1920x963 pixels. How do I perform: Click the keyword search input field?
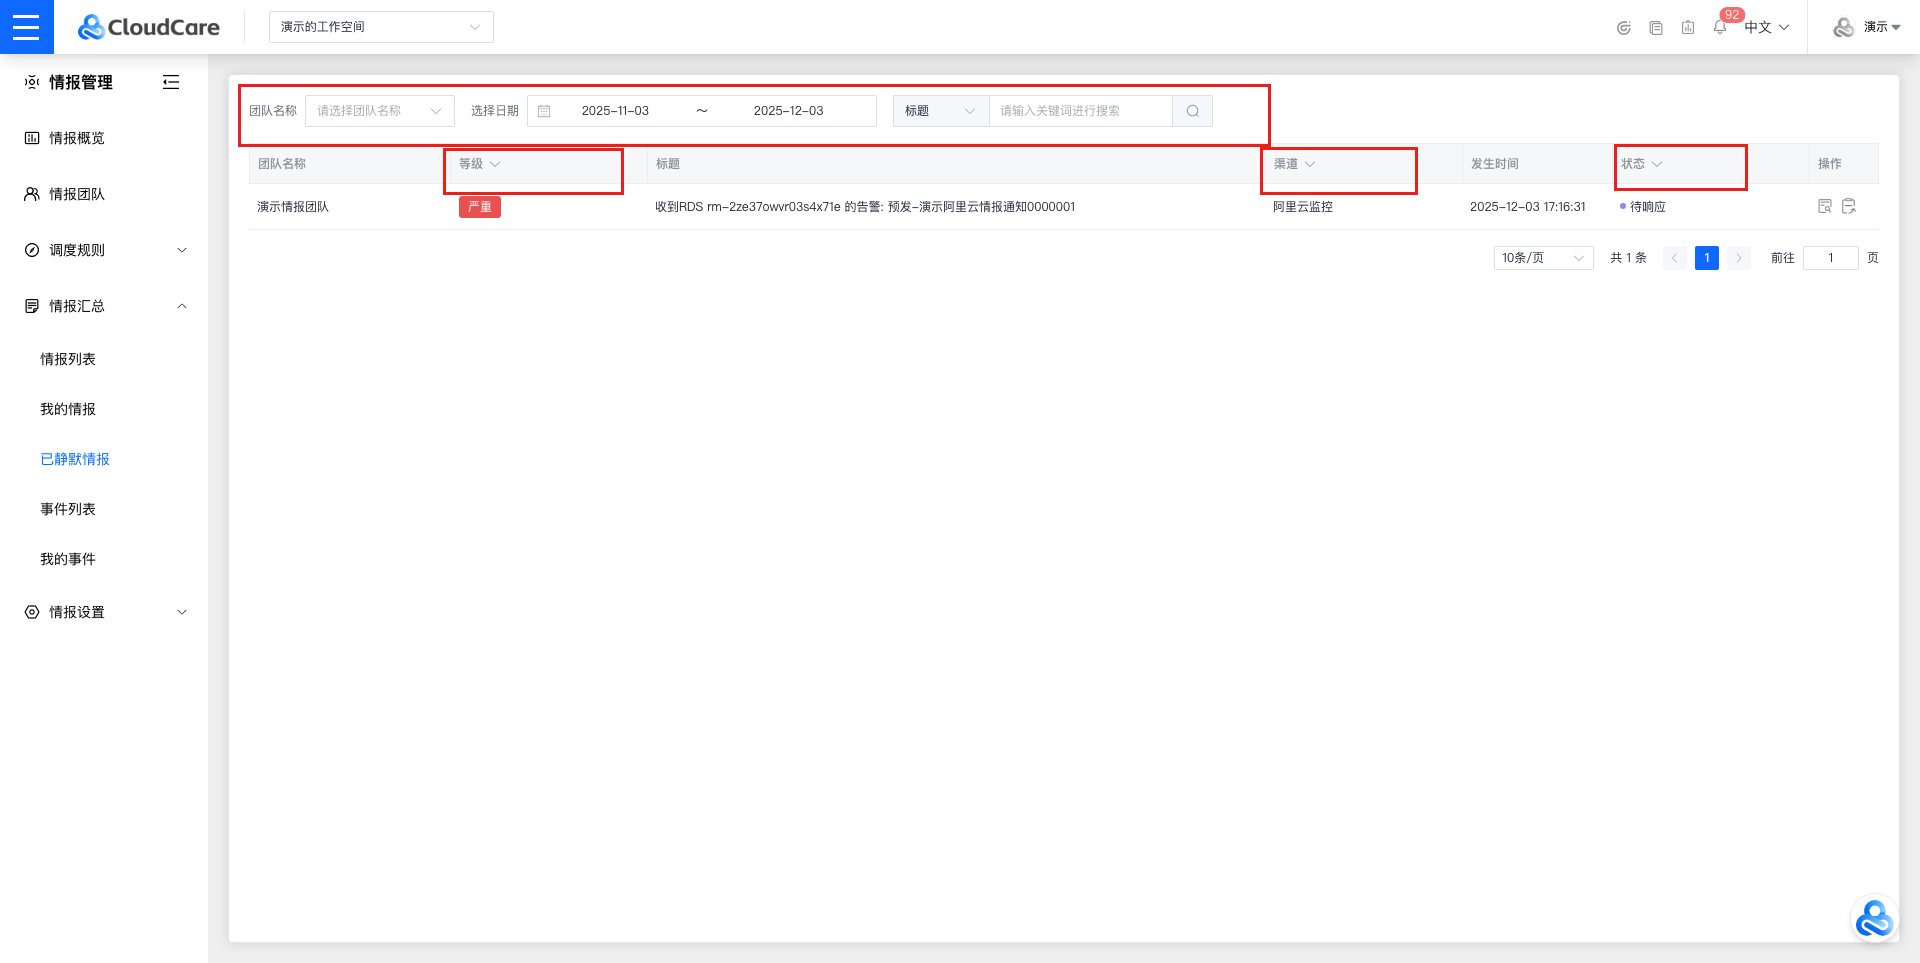[x=1080, y=111]
